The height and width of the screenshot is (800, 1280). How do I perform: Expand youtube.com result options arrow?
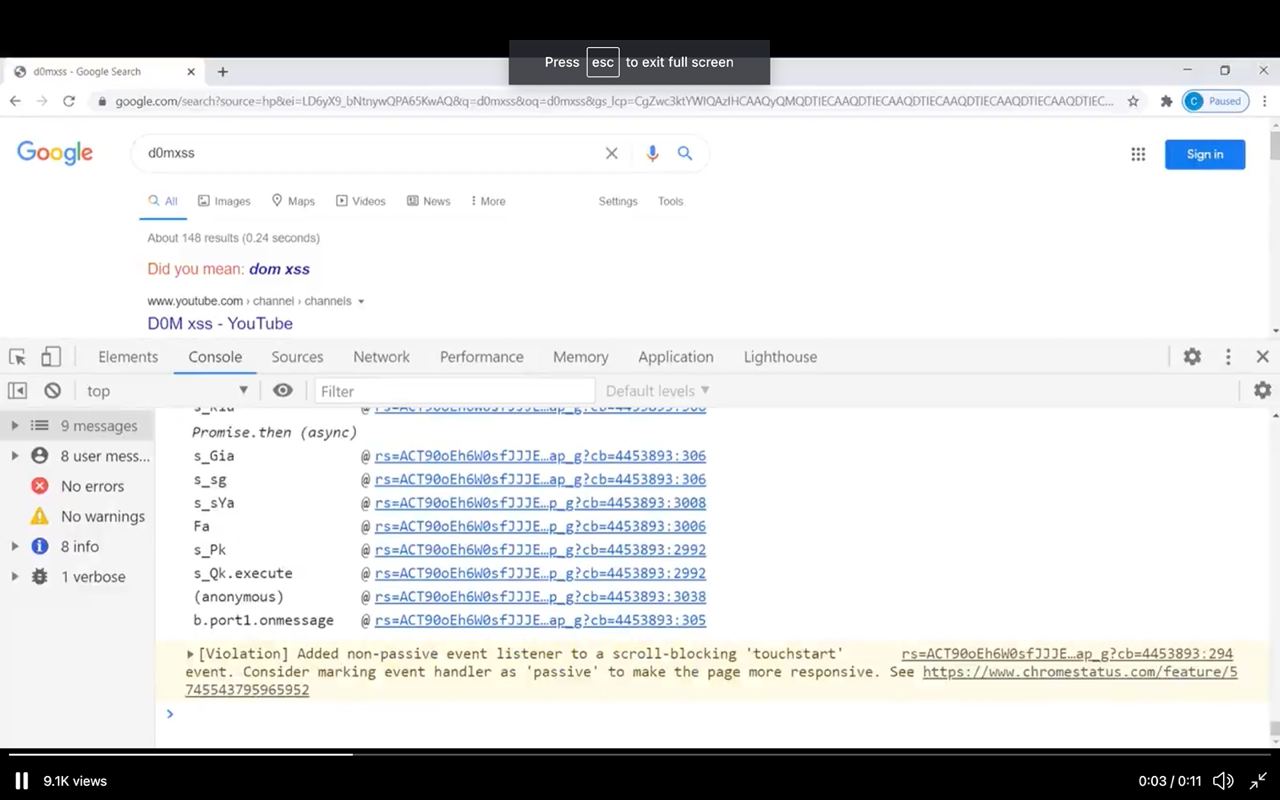coord(361,301)
